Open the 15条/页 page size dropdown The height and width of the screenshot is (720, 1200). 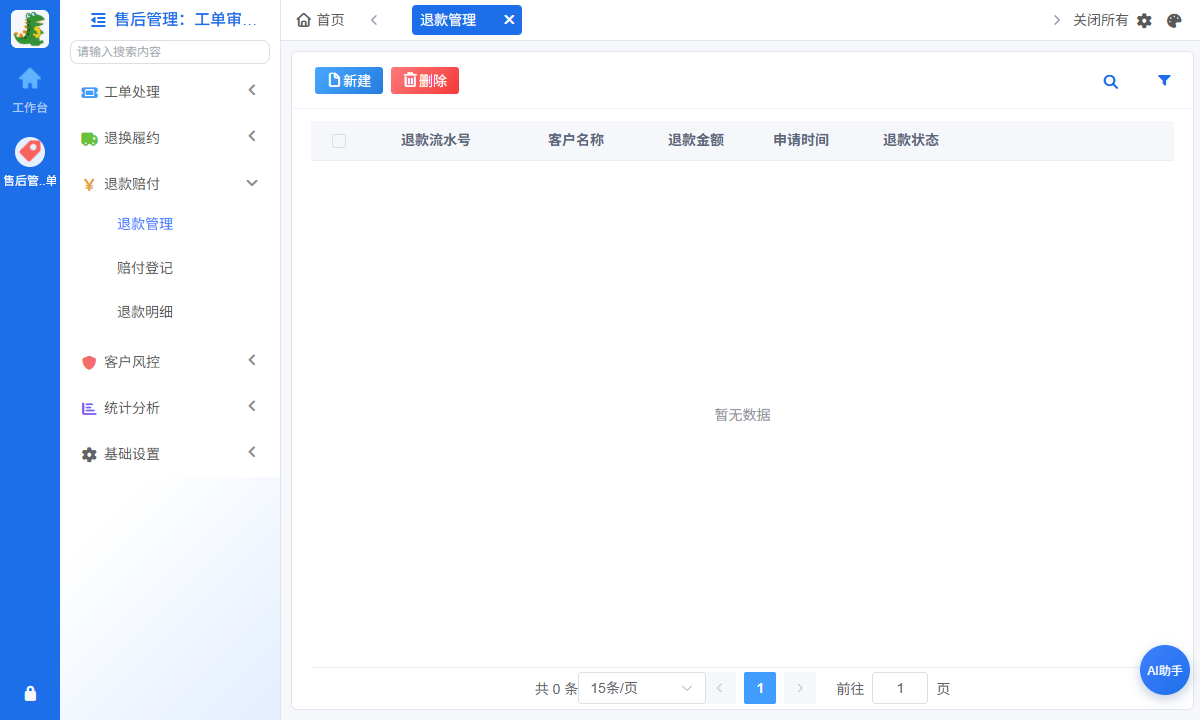click(x=642, y=688)
